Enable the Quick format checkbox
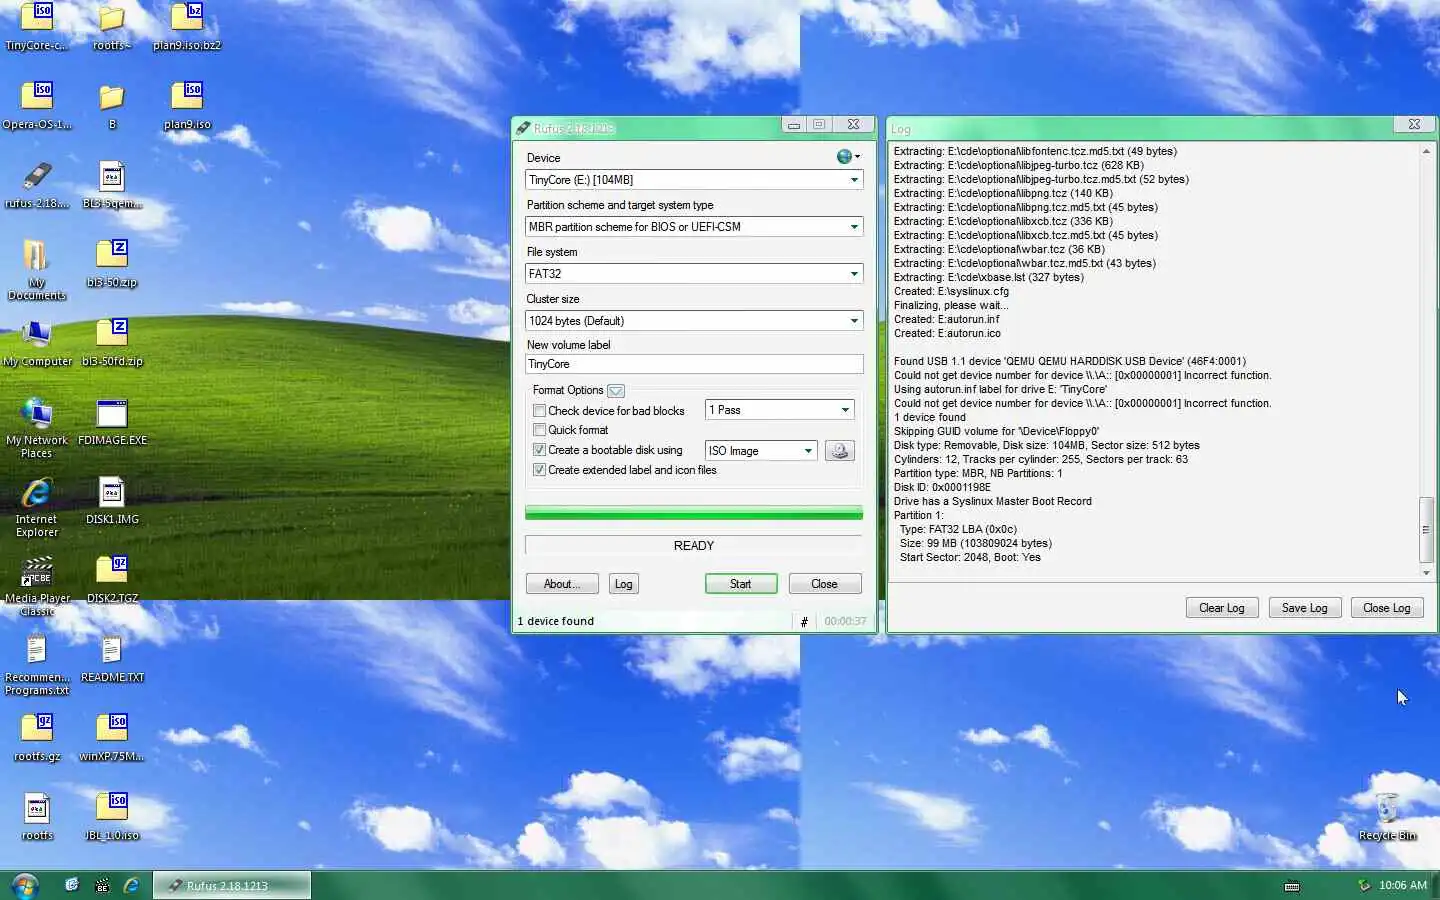The height and width of the screenshot is (900, 1440). [539, 430]
